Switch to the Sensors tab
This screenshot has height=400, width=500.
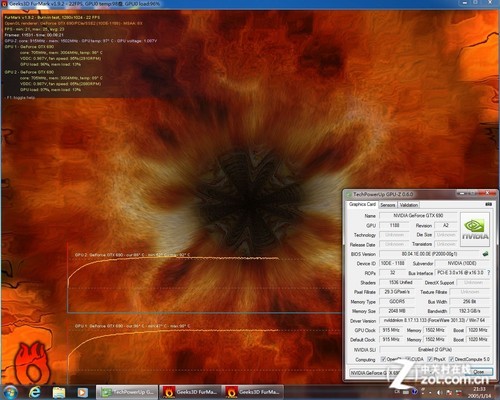pyautogui.click(x=388, y=205)
